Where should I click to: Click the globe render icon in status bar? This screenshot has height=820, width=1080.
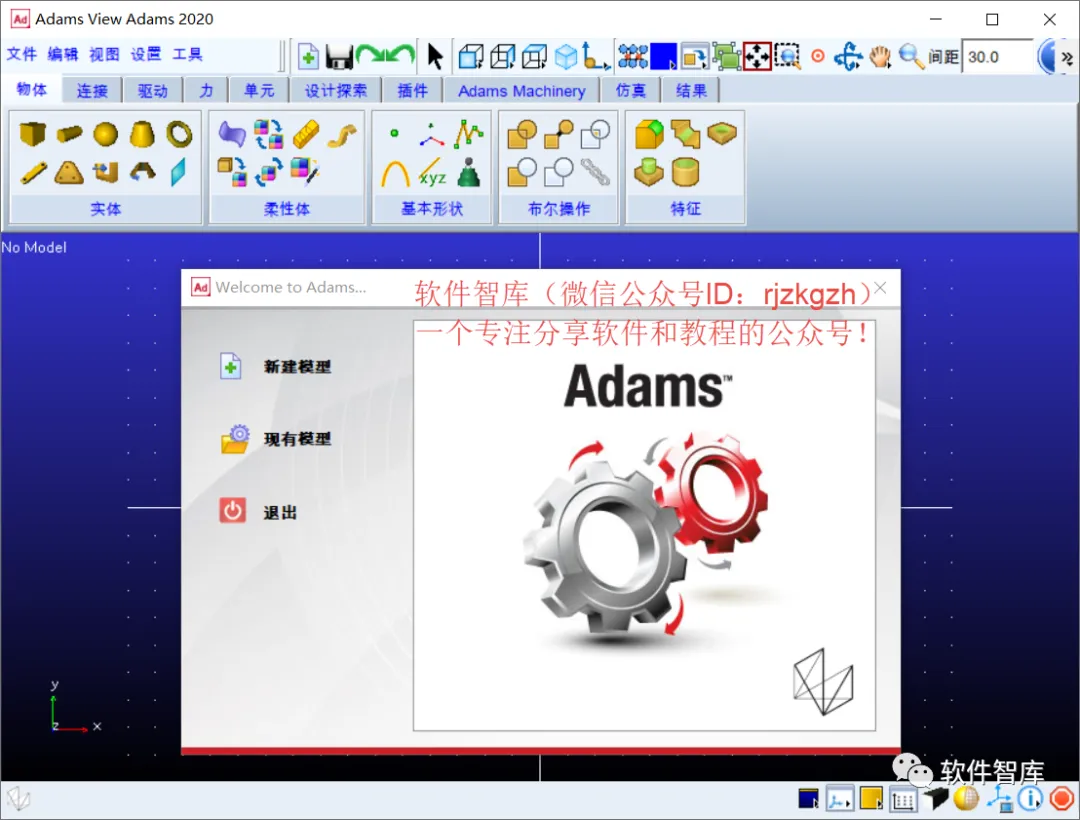(966, 799)
